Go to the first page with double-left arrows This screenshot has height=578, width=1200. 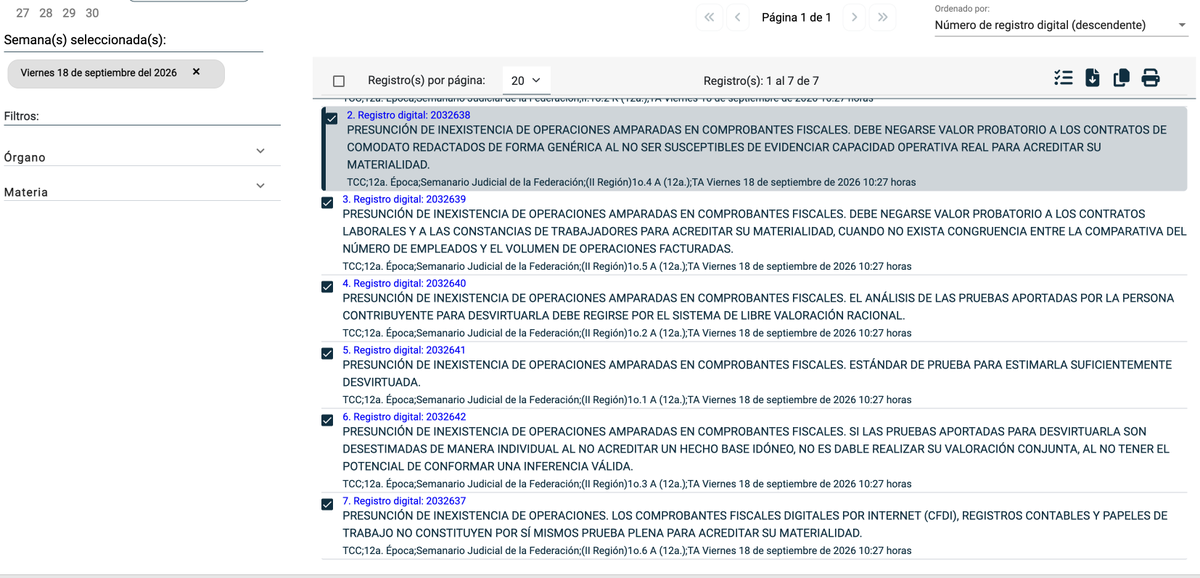pos(709,17)
